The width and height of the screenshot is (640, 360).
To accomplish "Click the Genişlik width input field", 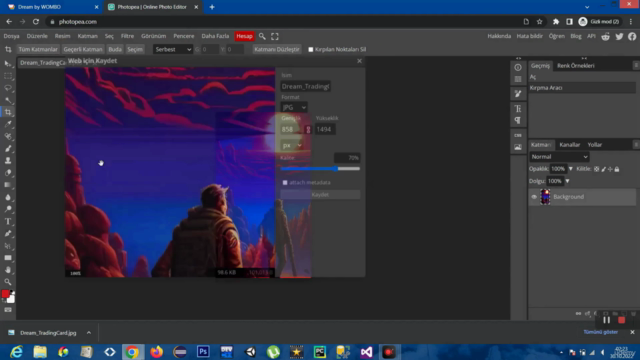I will (x=291, y=129).
